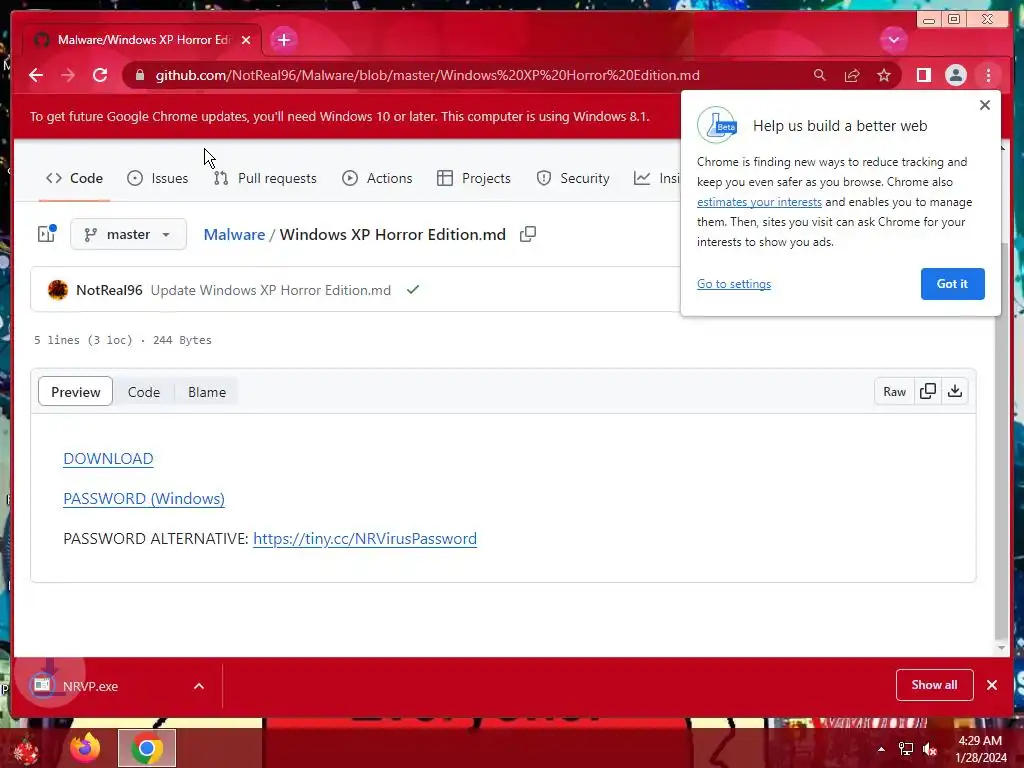Screen dimensions: 1024x768
Task: Open the Raw file view
Action: coord(894,391)
